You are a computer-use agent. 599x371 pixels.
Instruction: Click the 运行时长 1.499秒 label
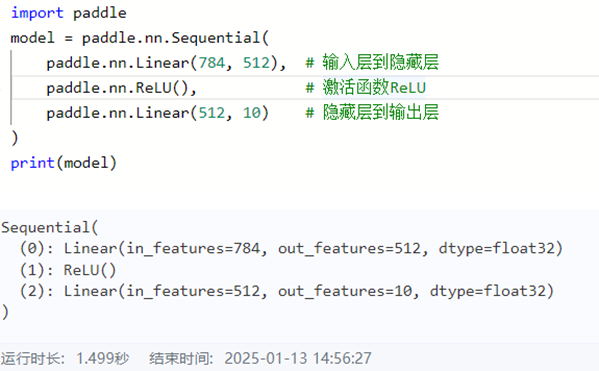point(65,358)
